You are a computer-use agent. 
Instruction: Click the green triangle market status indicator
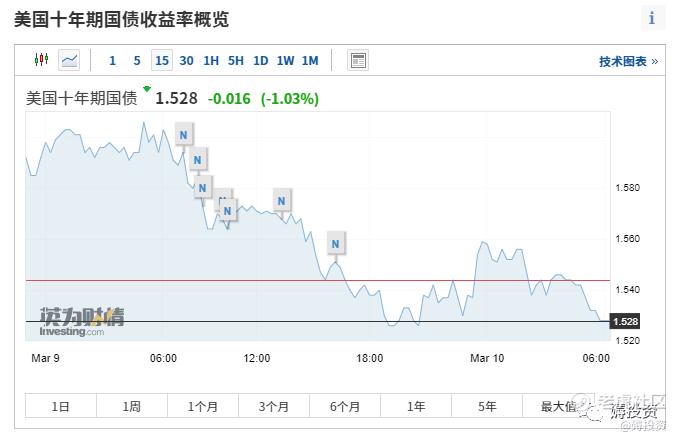(147, 89)
